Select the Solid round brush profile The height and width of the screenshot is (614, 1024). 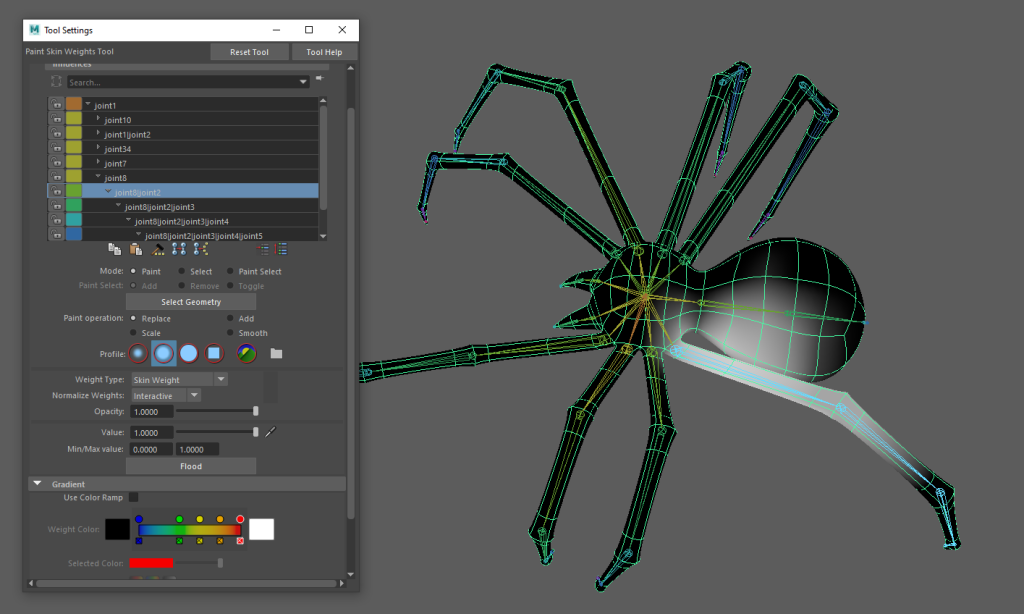pos(189,353)
